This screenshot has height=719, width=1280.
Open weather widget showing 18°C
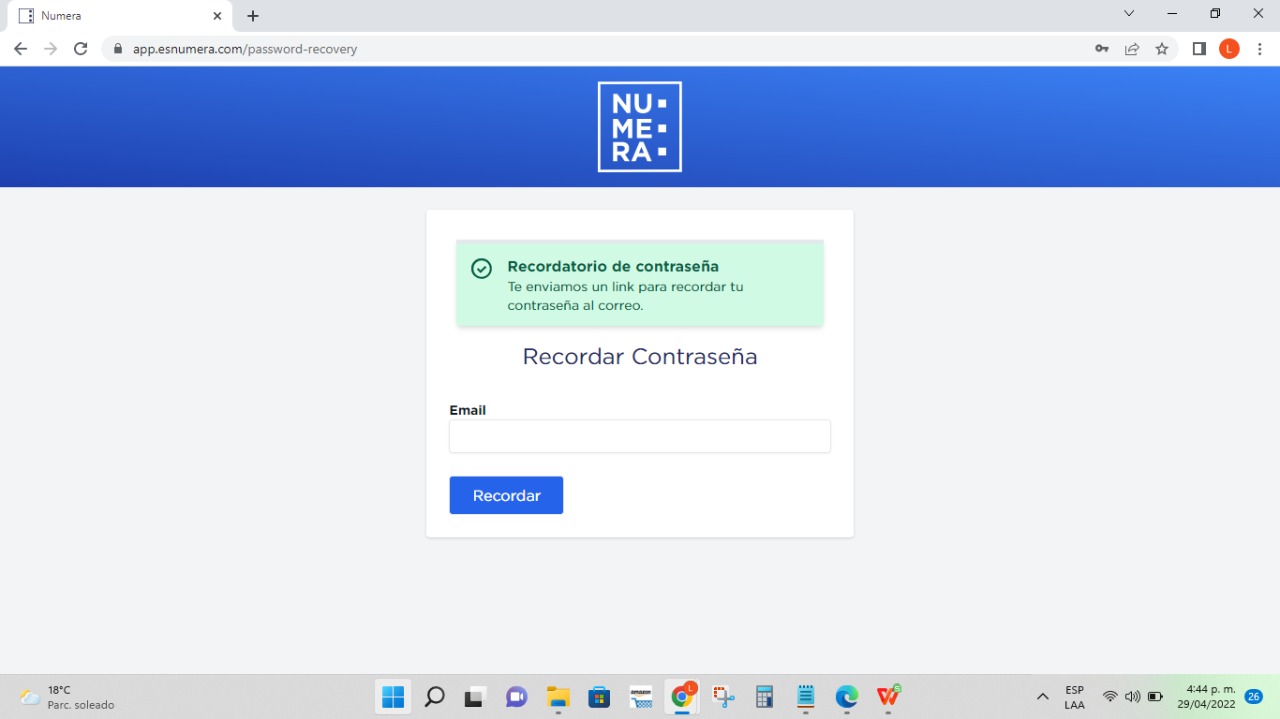point(67,697)
